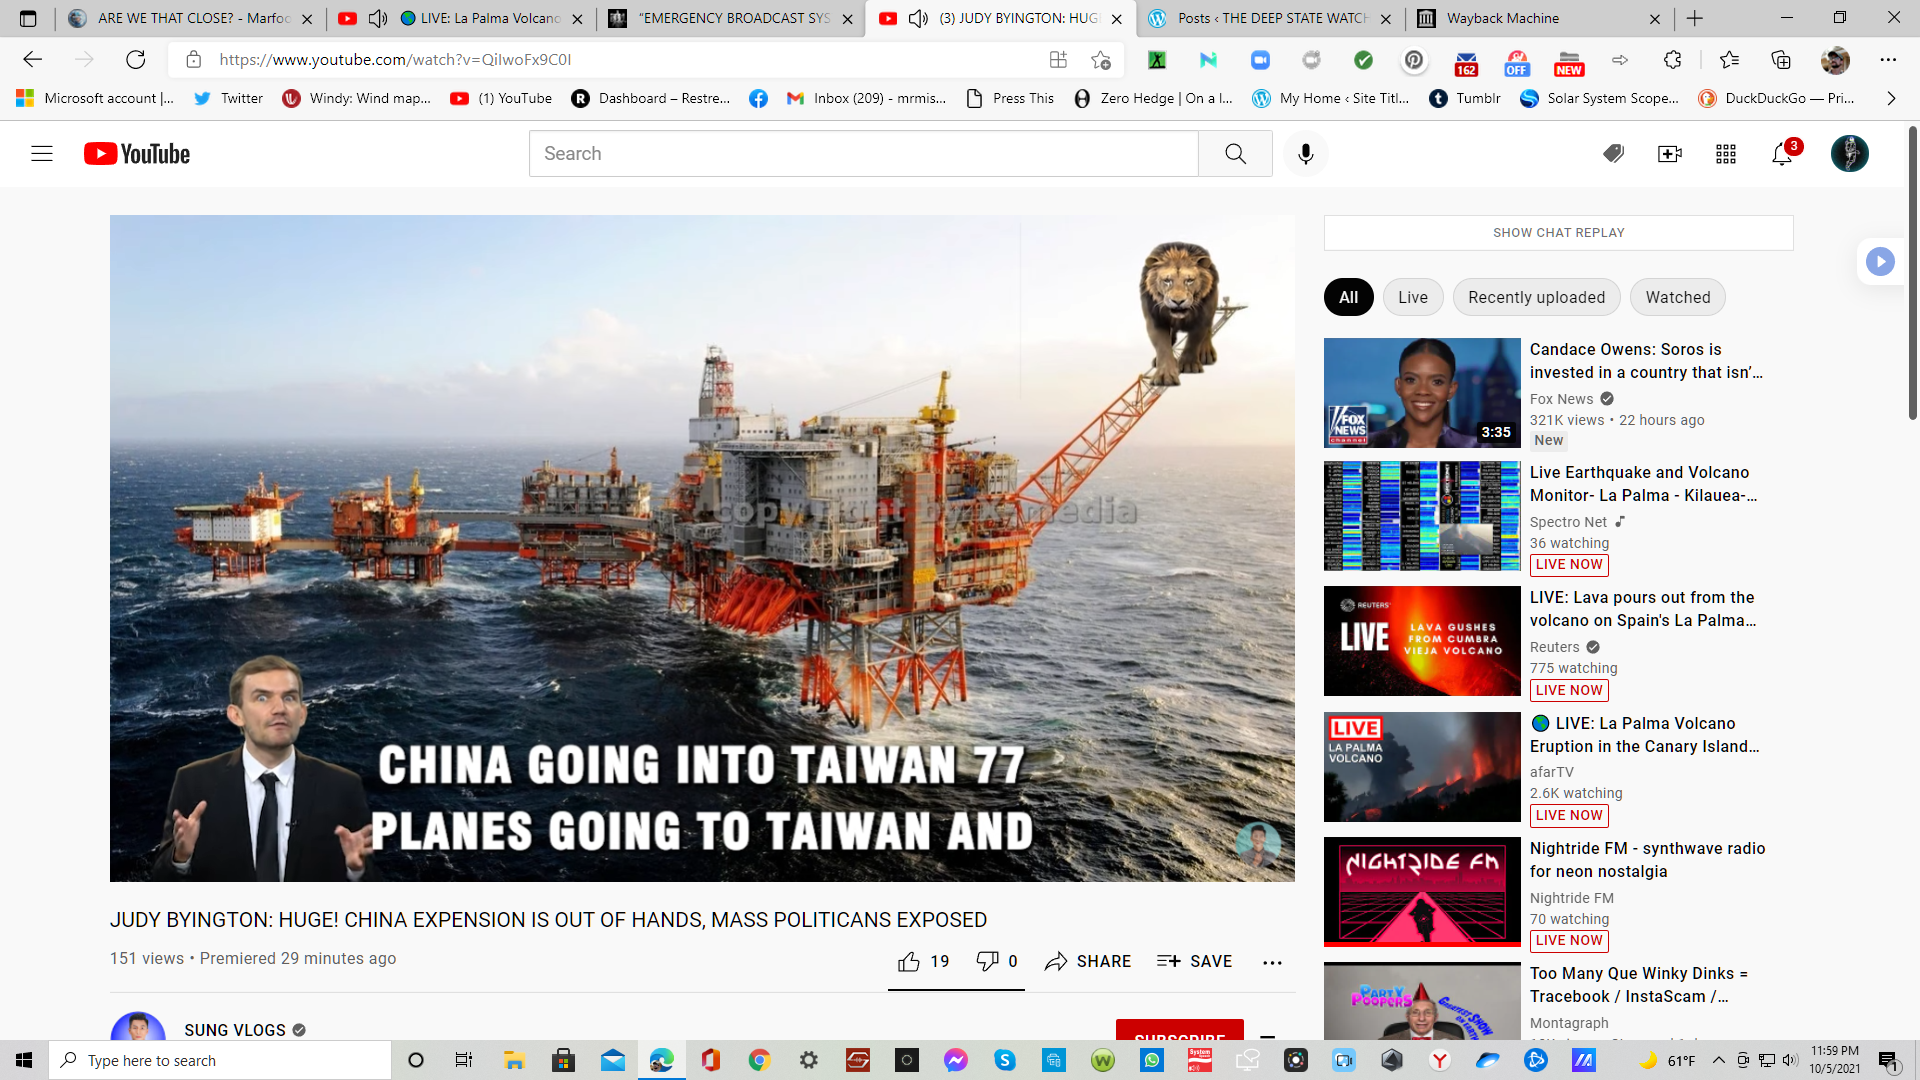Click the Create video camera icon
1920x1080 pixels.
[1669, 154]
